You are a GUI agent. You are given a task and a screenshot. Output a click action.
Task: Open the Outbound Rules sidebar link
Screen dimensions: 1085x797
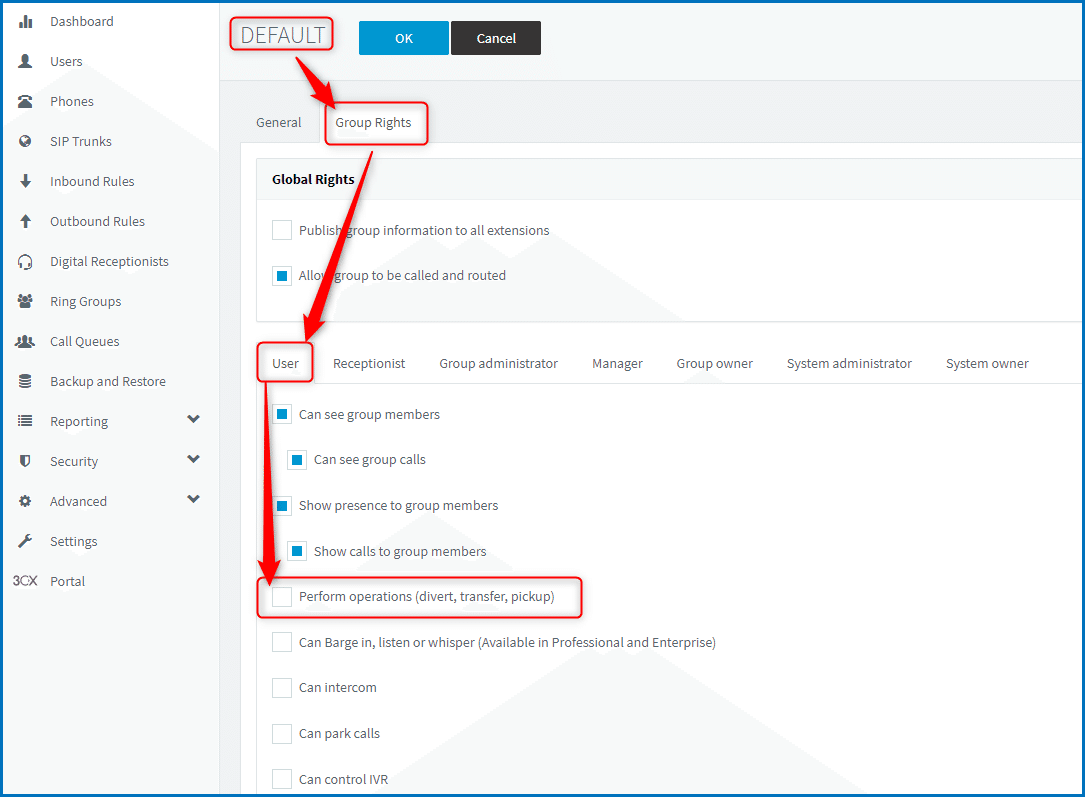(x=98, y=221)
